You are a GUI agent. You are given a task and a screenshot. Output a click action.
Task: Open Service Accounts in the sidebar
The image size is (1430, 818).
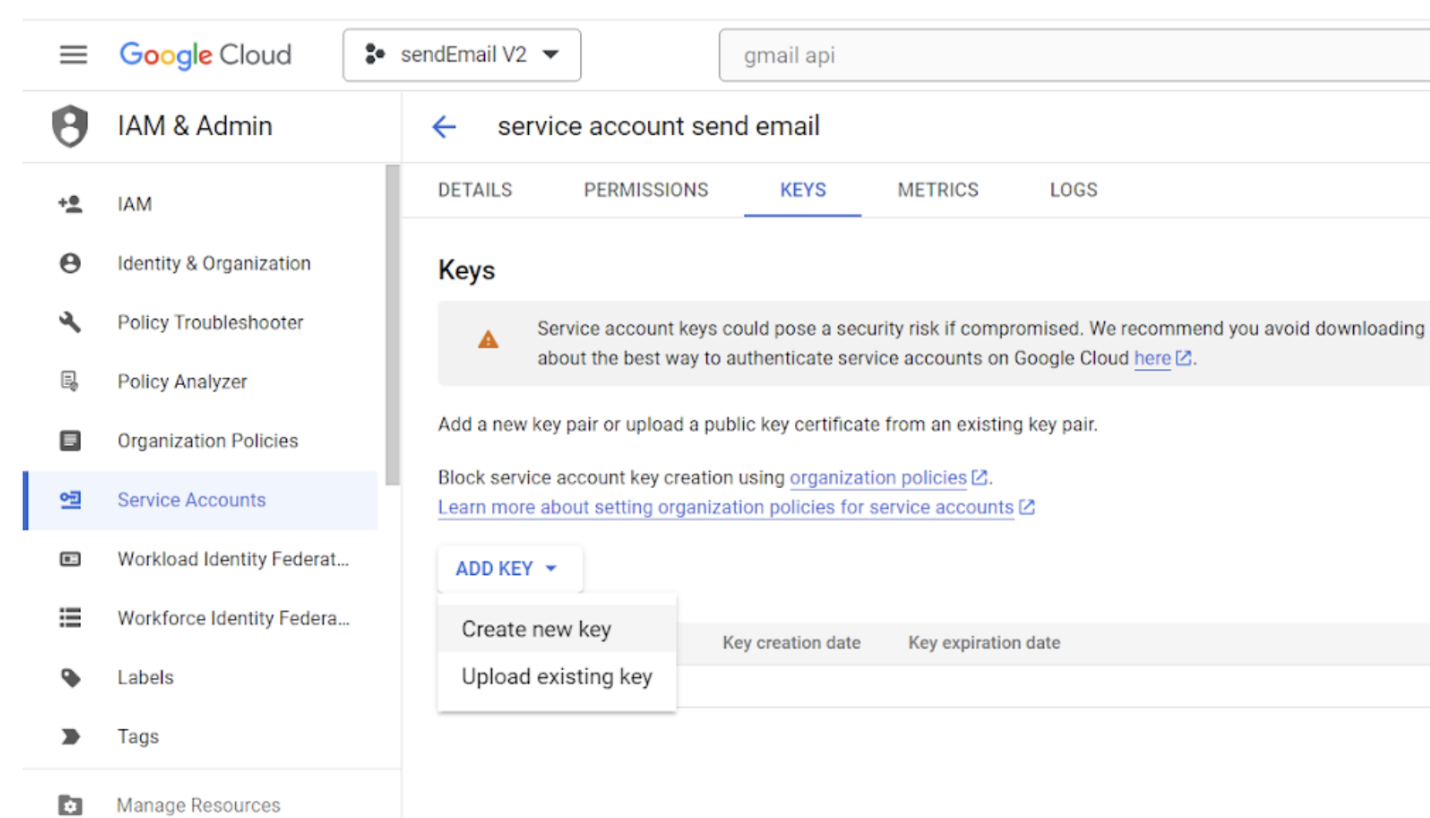[191, 500]
